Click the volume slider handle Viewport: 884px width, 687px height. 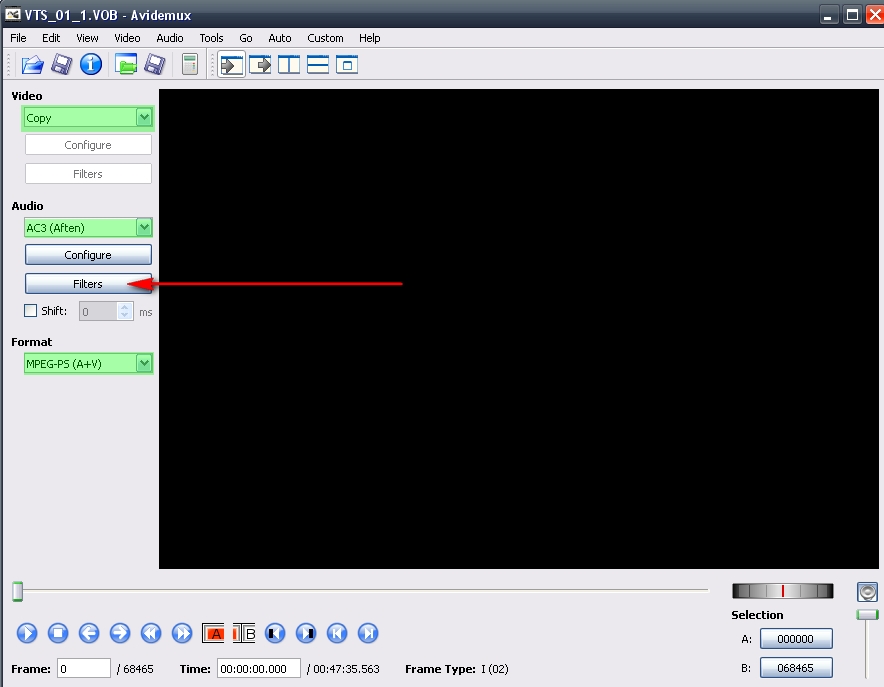[x=867, y=614]
